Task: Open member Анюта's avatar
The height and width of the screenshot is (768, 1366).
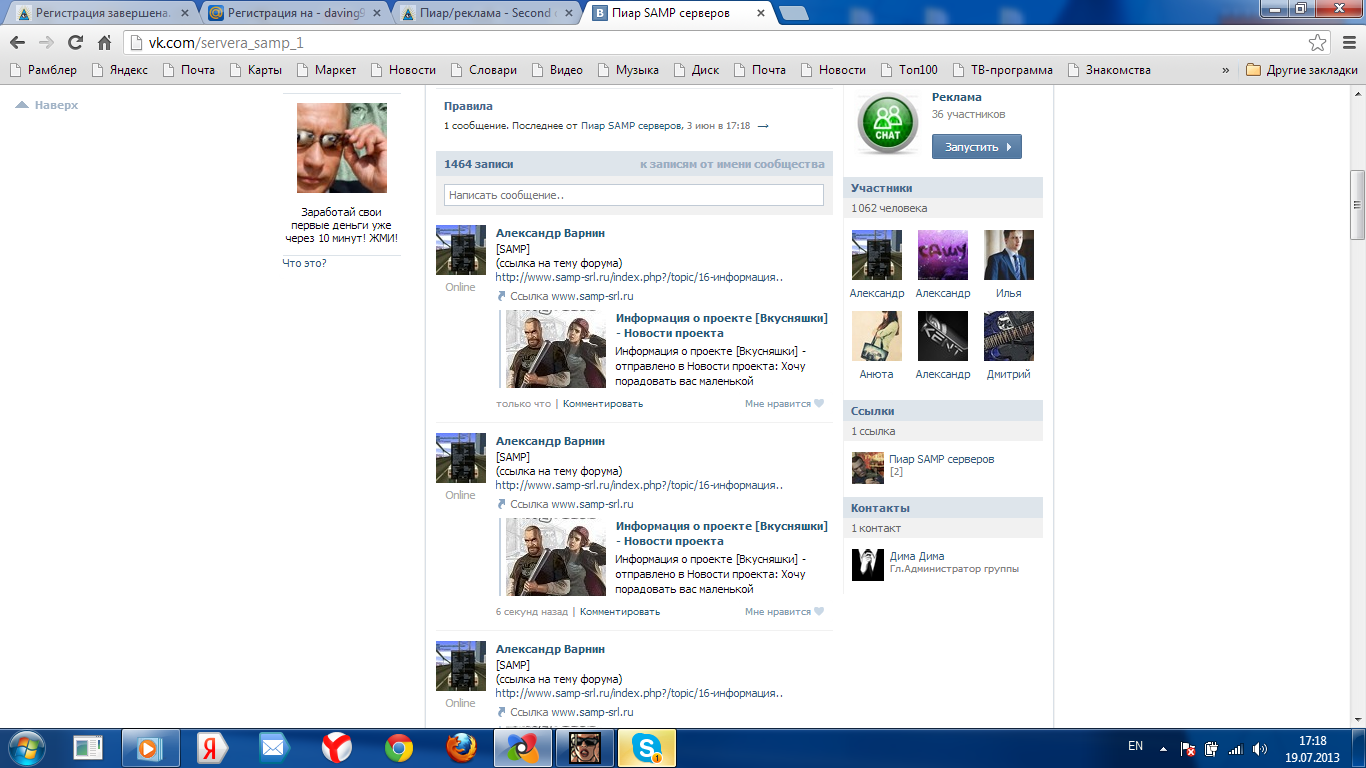Action: [x=877, y=336]
